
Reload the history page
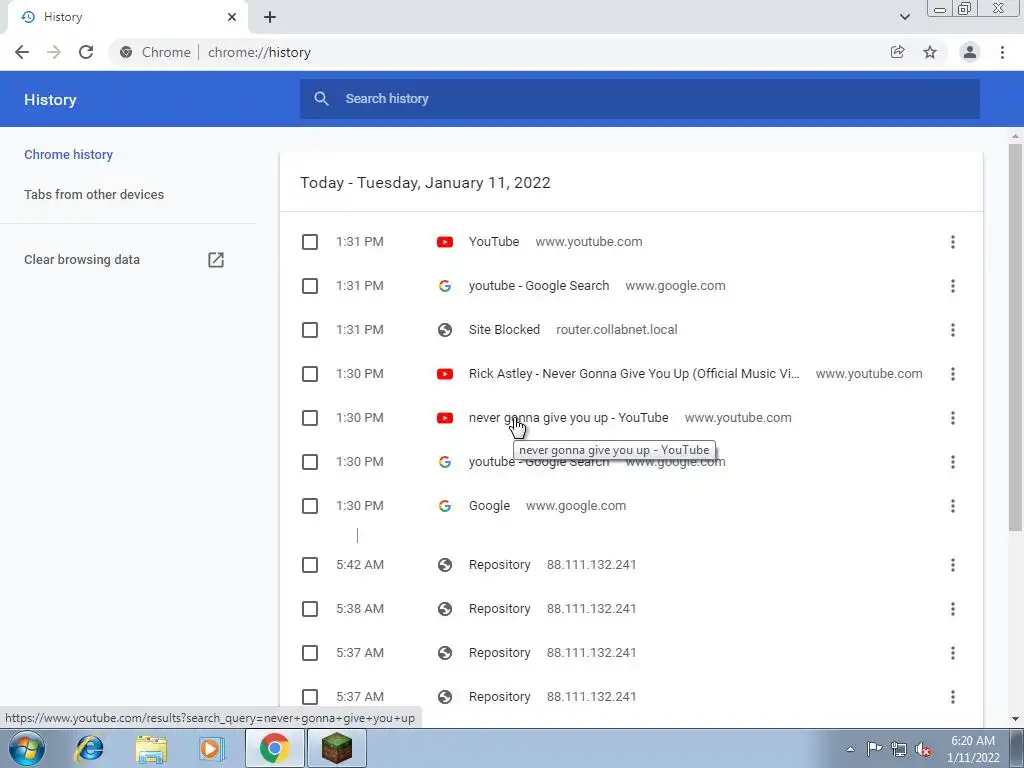(86, 52)
